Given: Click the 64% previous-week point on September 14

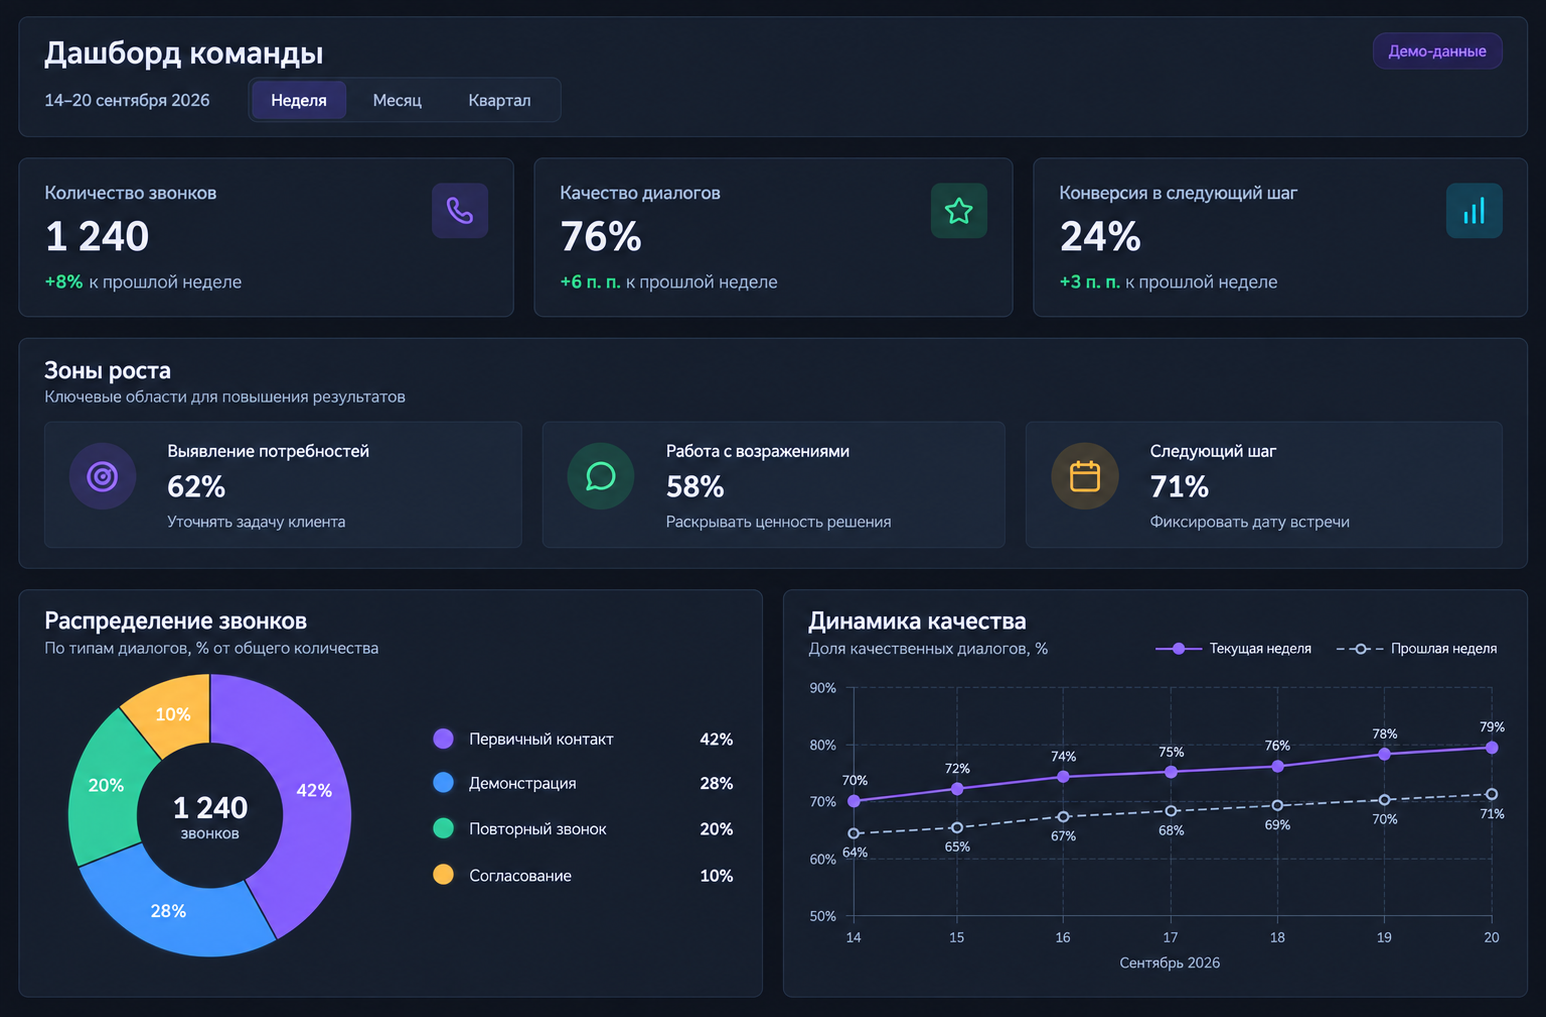Looking at the screenshot, I should click(x=853, y=833).
